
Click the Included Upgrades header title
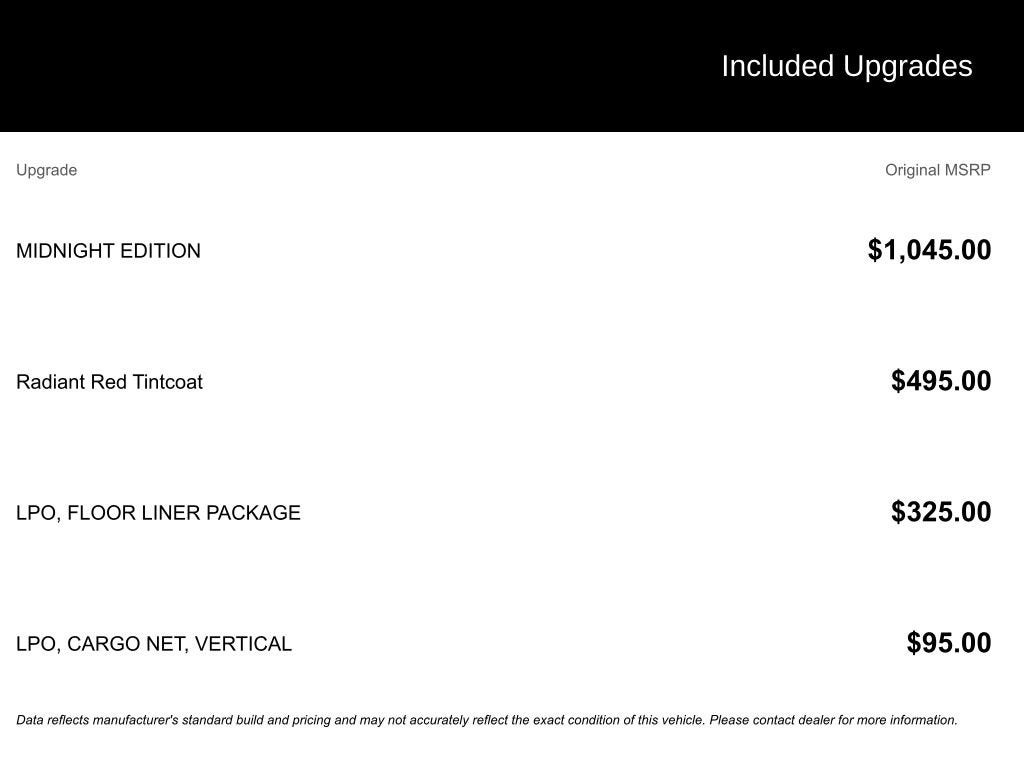(x=846, y=67)
